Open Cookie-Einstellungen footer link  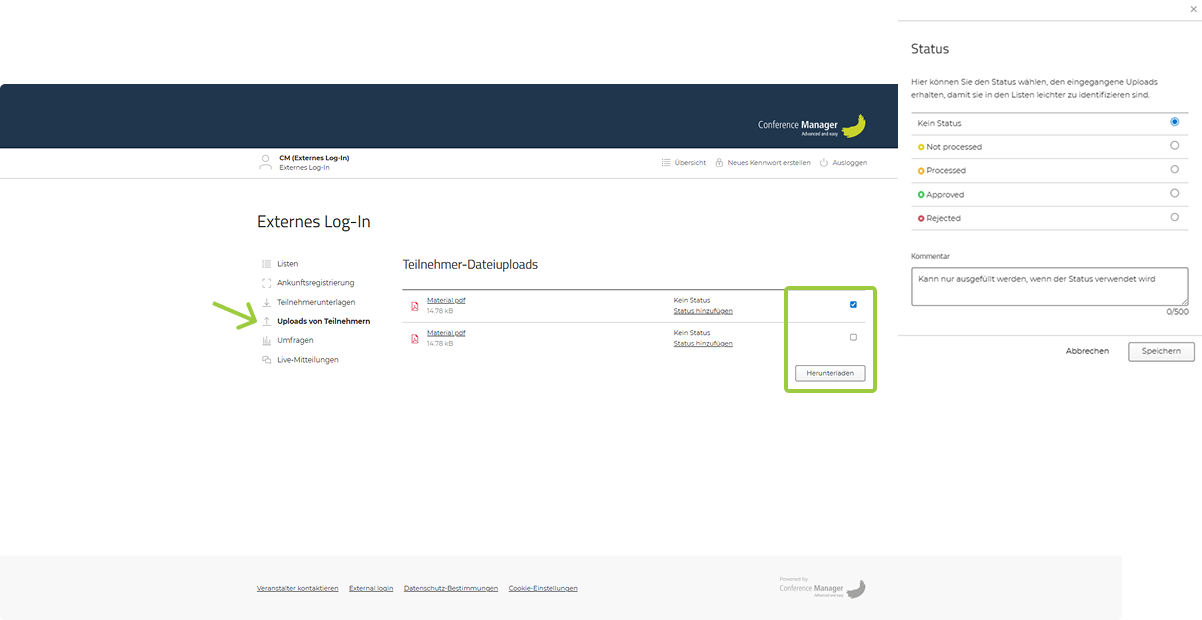tap(543, 588)
